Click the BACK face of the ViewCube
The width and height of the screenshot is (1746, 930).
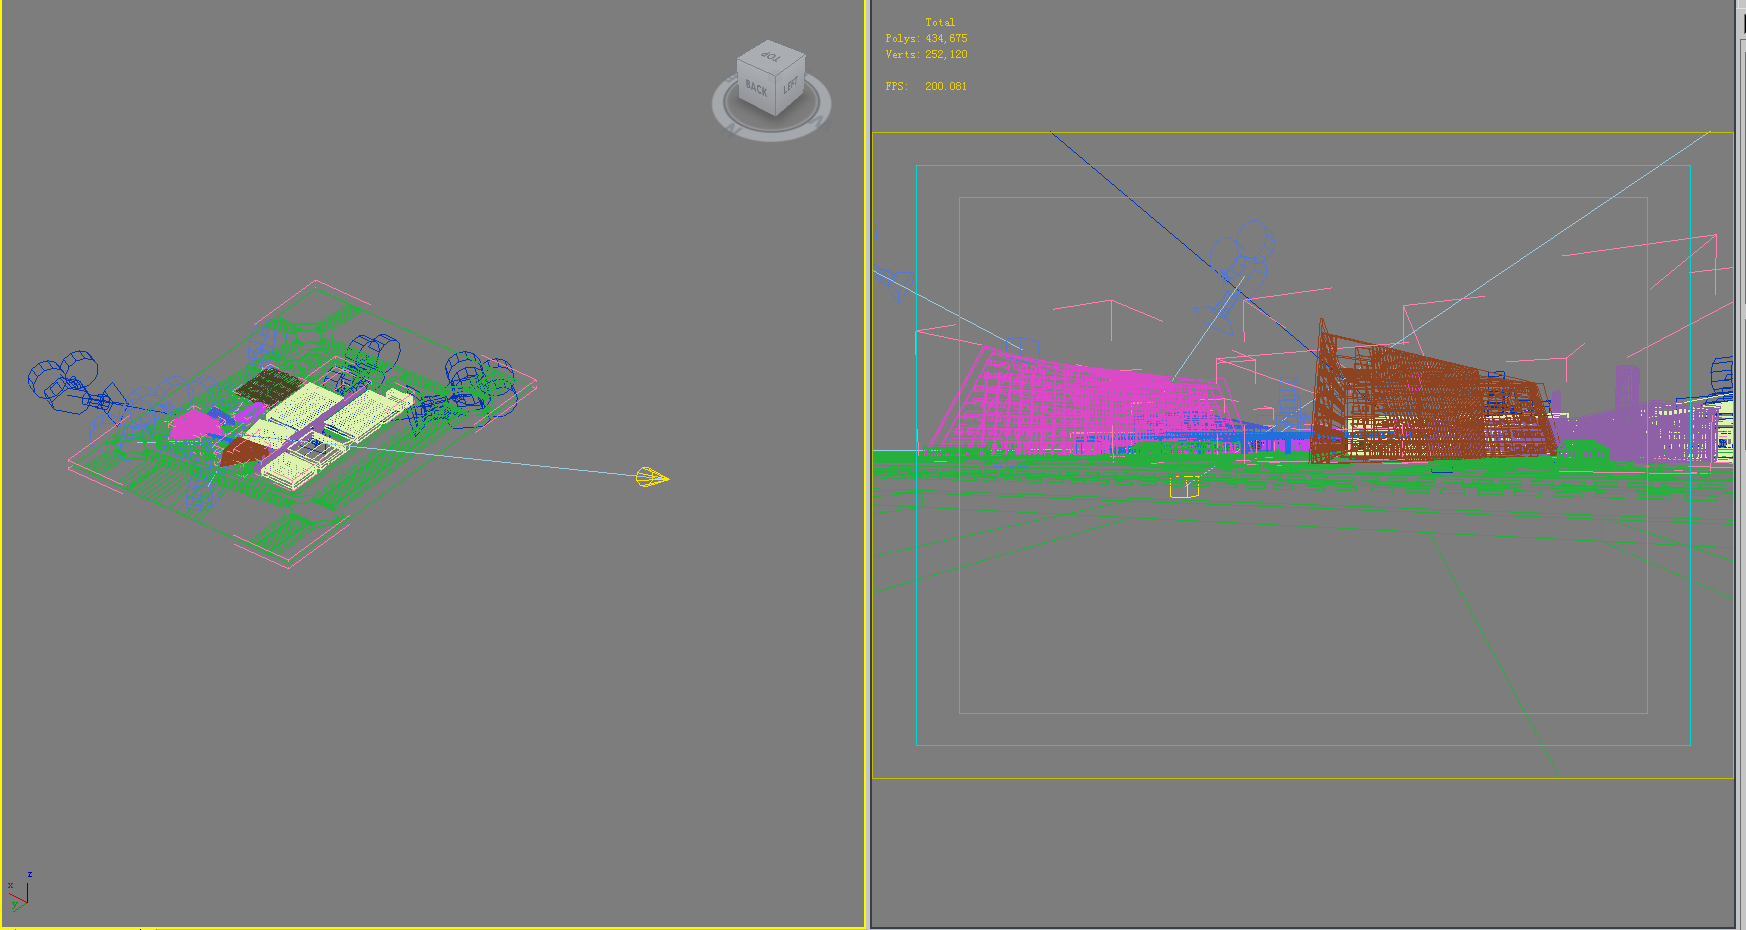click(x=755, y=88)
